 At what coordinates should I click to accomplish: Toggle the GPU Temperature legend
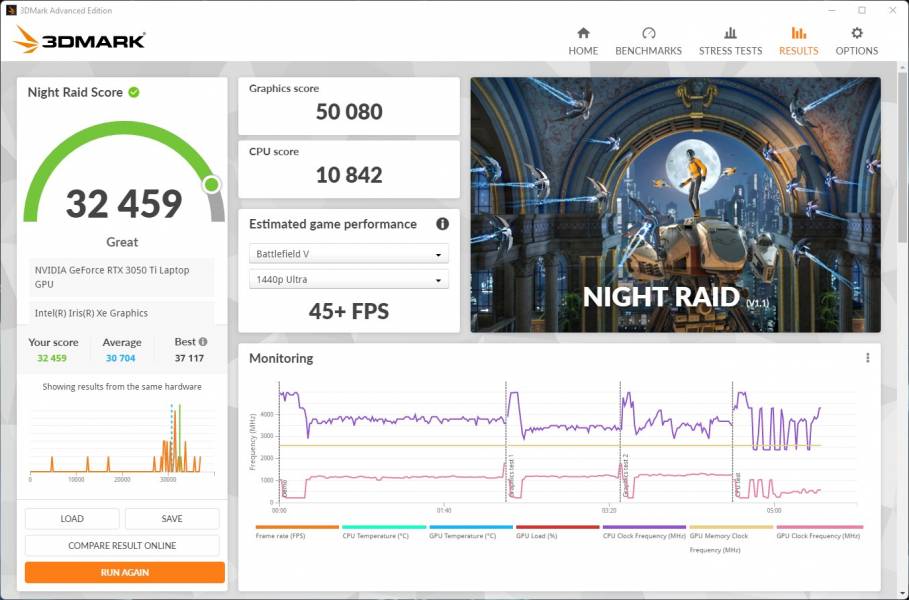point(471,532)
